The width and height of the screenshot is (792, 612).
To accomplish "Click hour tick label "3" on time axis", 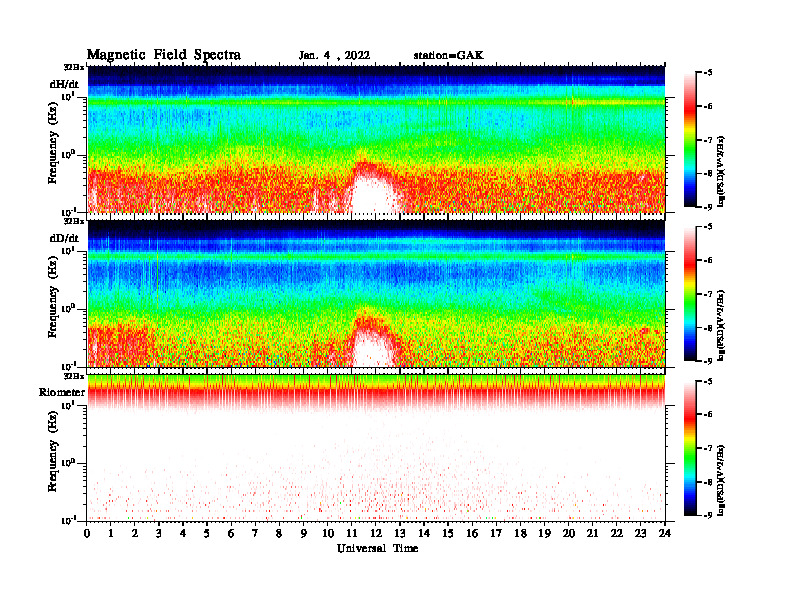I will (x=159, y=534).
